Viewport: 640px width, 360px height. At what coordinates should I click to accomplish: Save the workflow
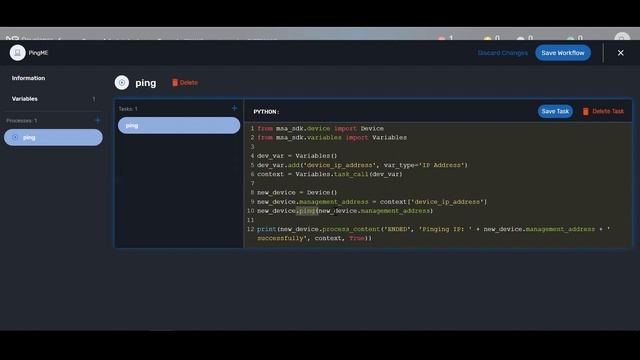[563, 53]
